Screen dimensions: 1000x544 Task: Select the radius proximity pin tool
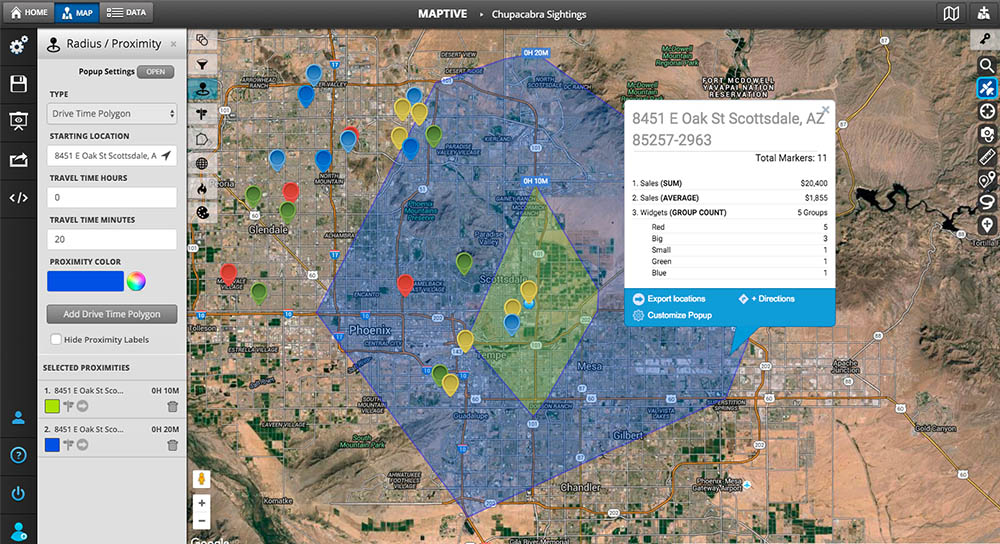point(203,89)
